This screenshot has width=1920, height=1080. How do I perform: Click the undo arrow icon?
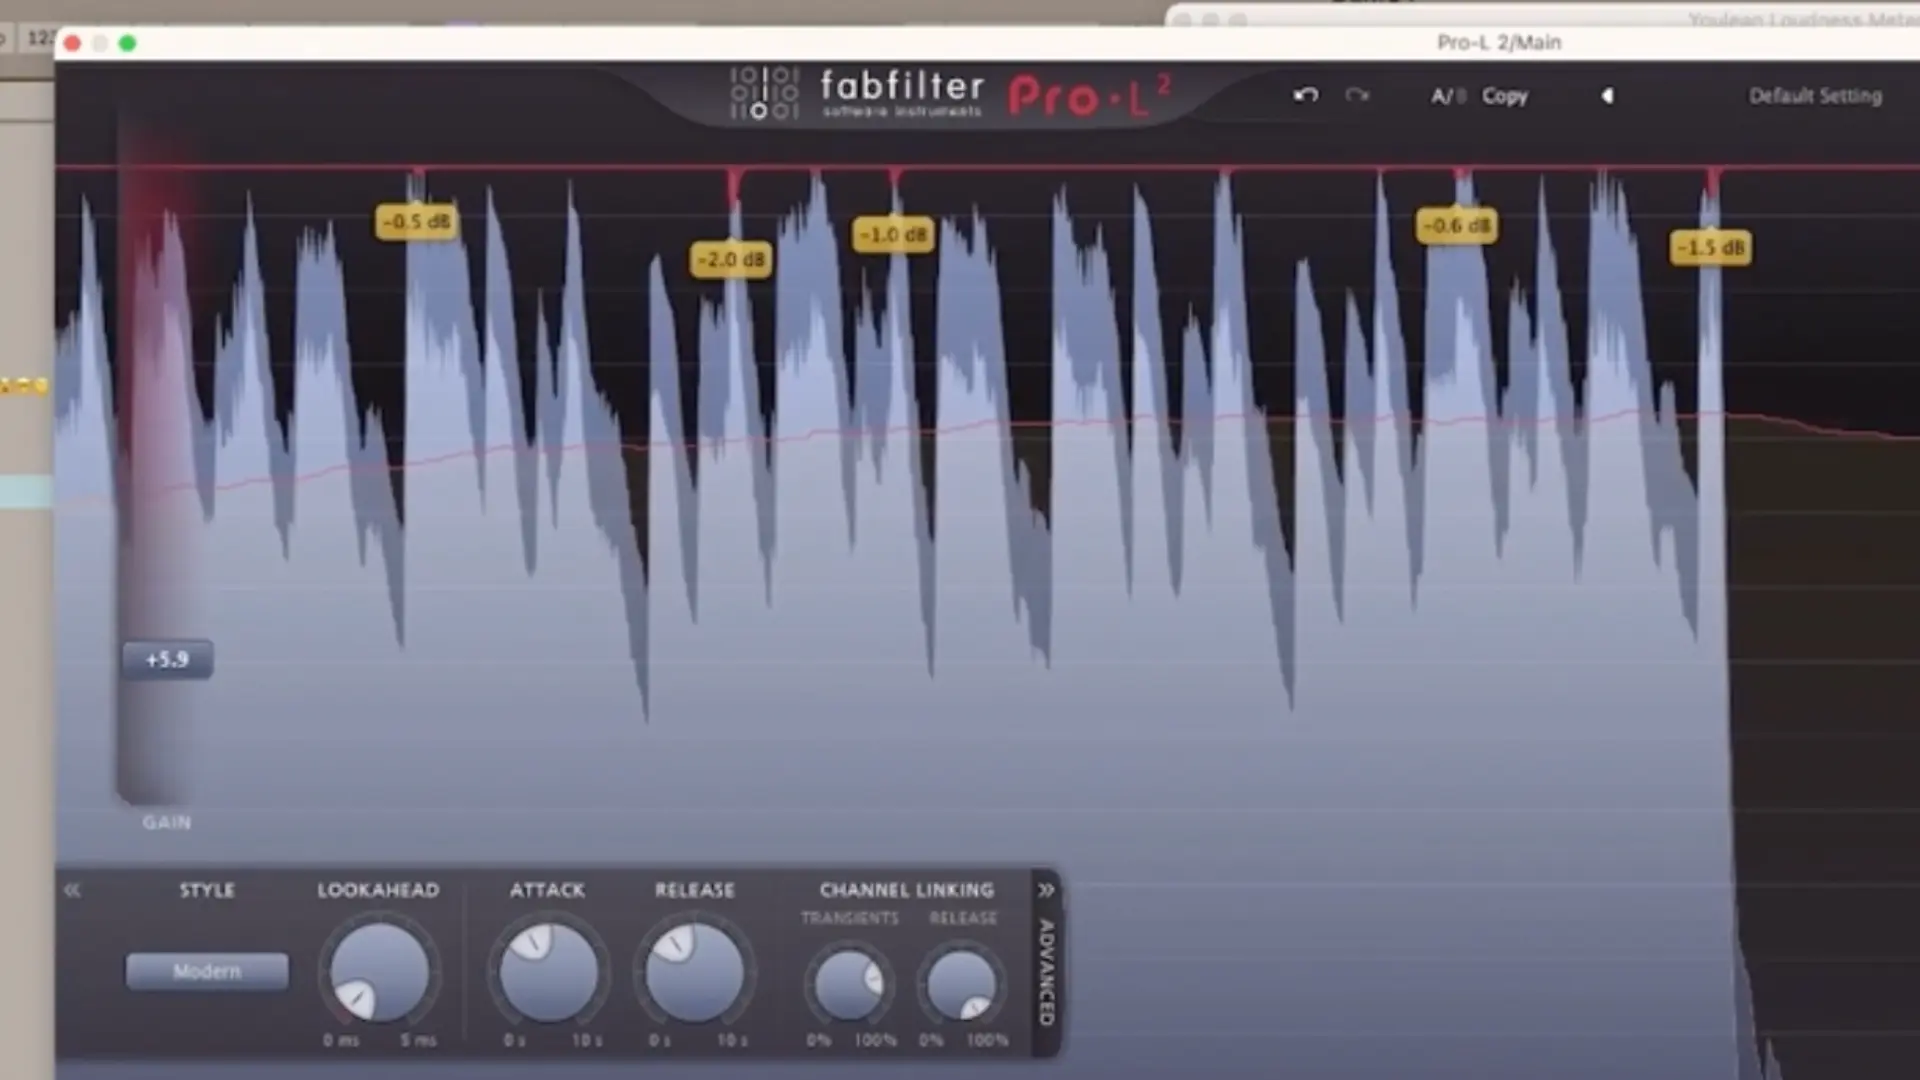(1305, 95)
